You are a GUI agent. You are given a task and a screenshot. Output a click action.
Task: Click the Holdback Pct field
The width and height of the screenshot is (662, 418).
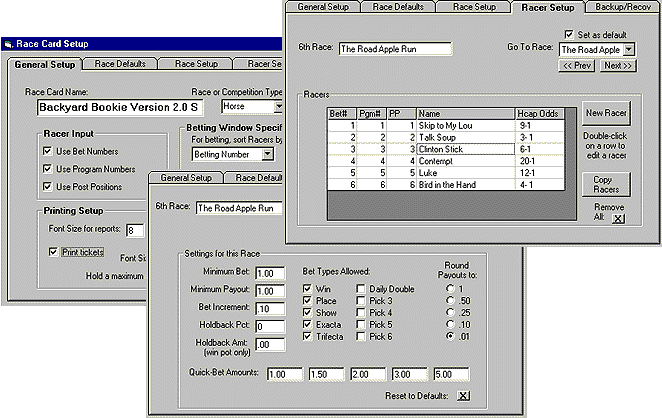[270, 326]
